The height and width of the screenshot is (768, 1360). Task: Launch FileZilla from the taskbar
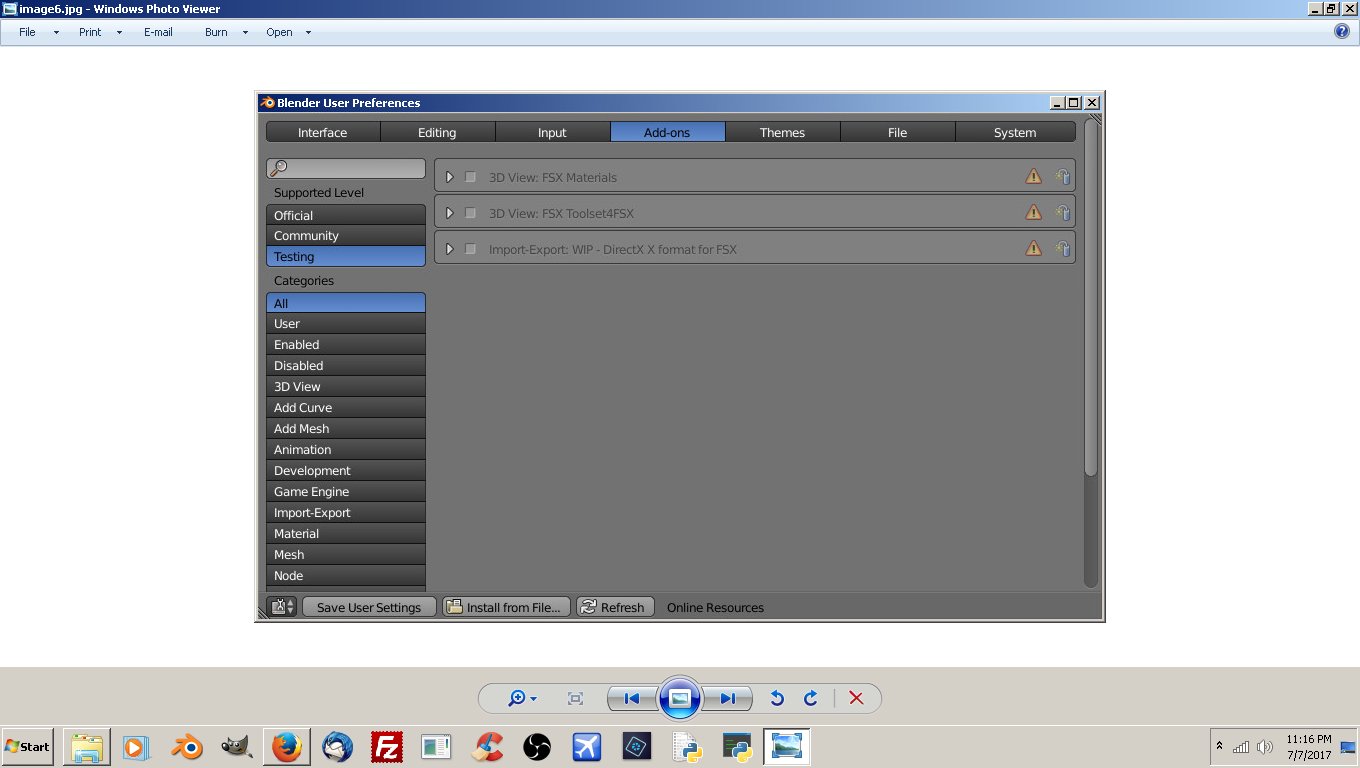(x=387, y=747)
